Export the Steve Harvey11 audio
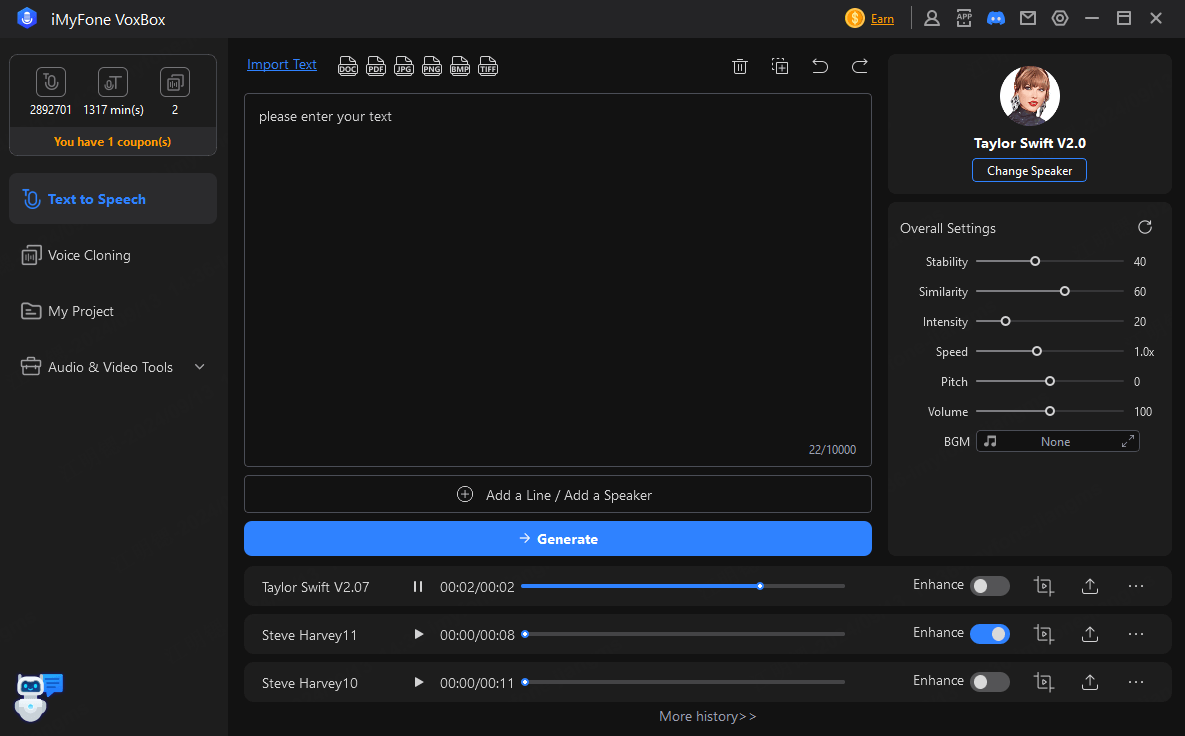 tap(1090, 634)
